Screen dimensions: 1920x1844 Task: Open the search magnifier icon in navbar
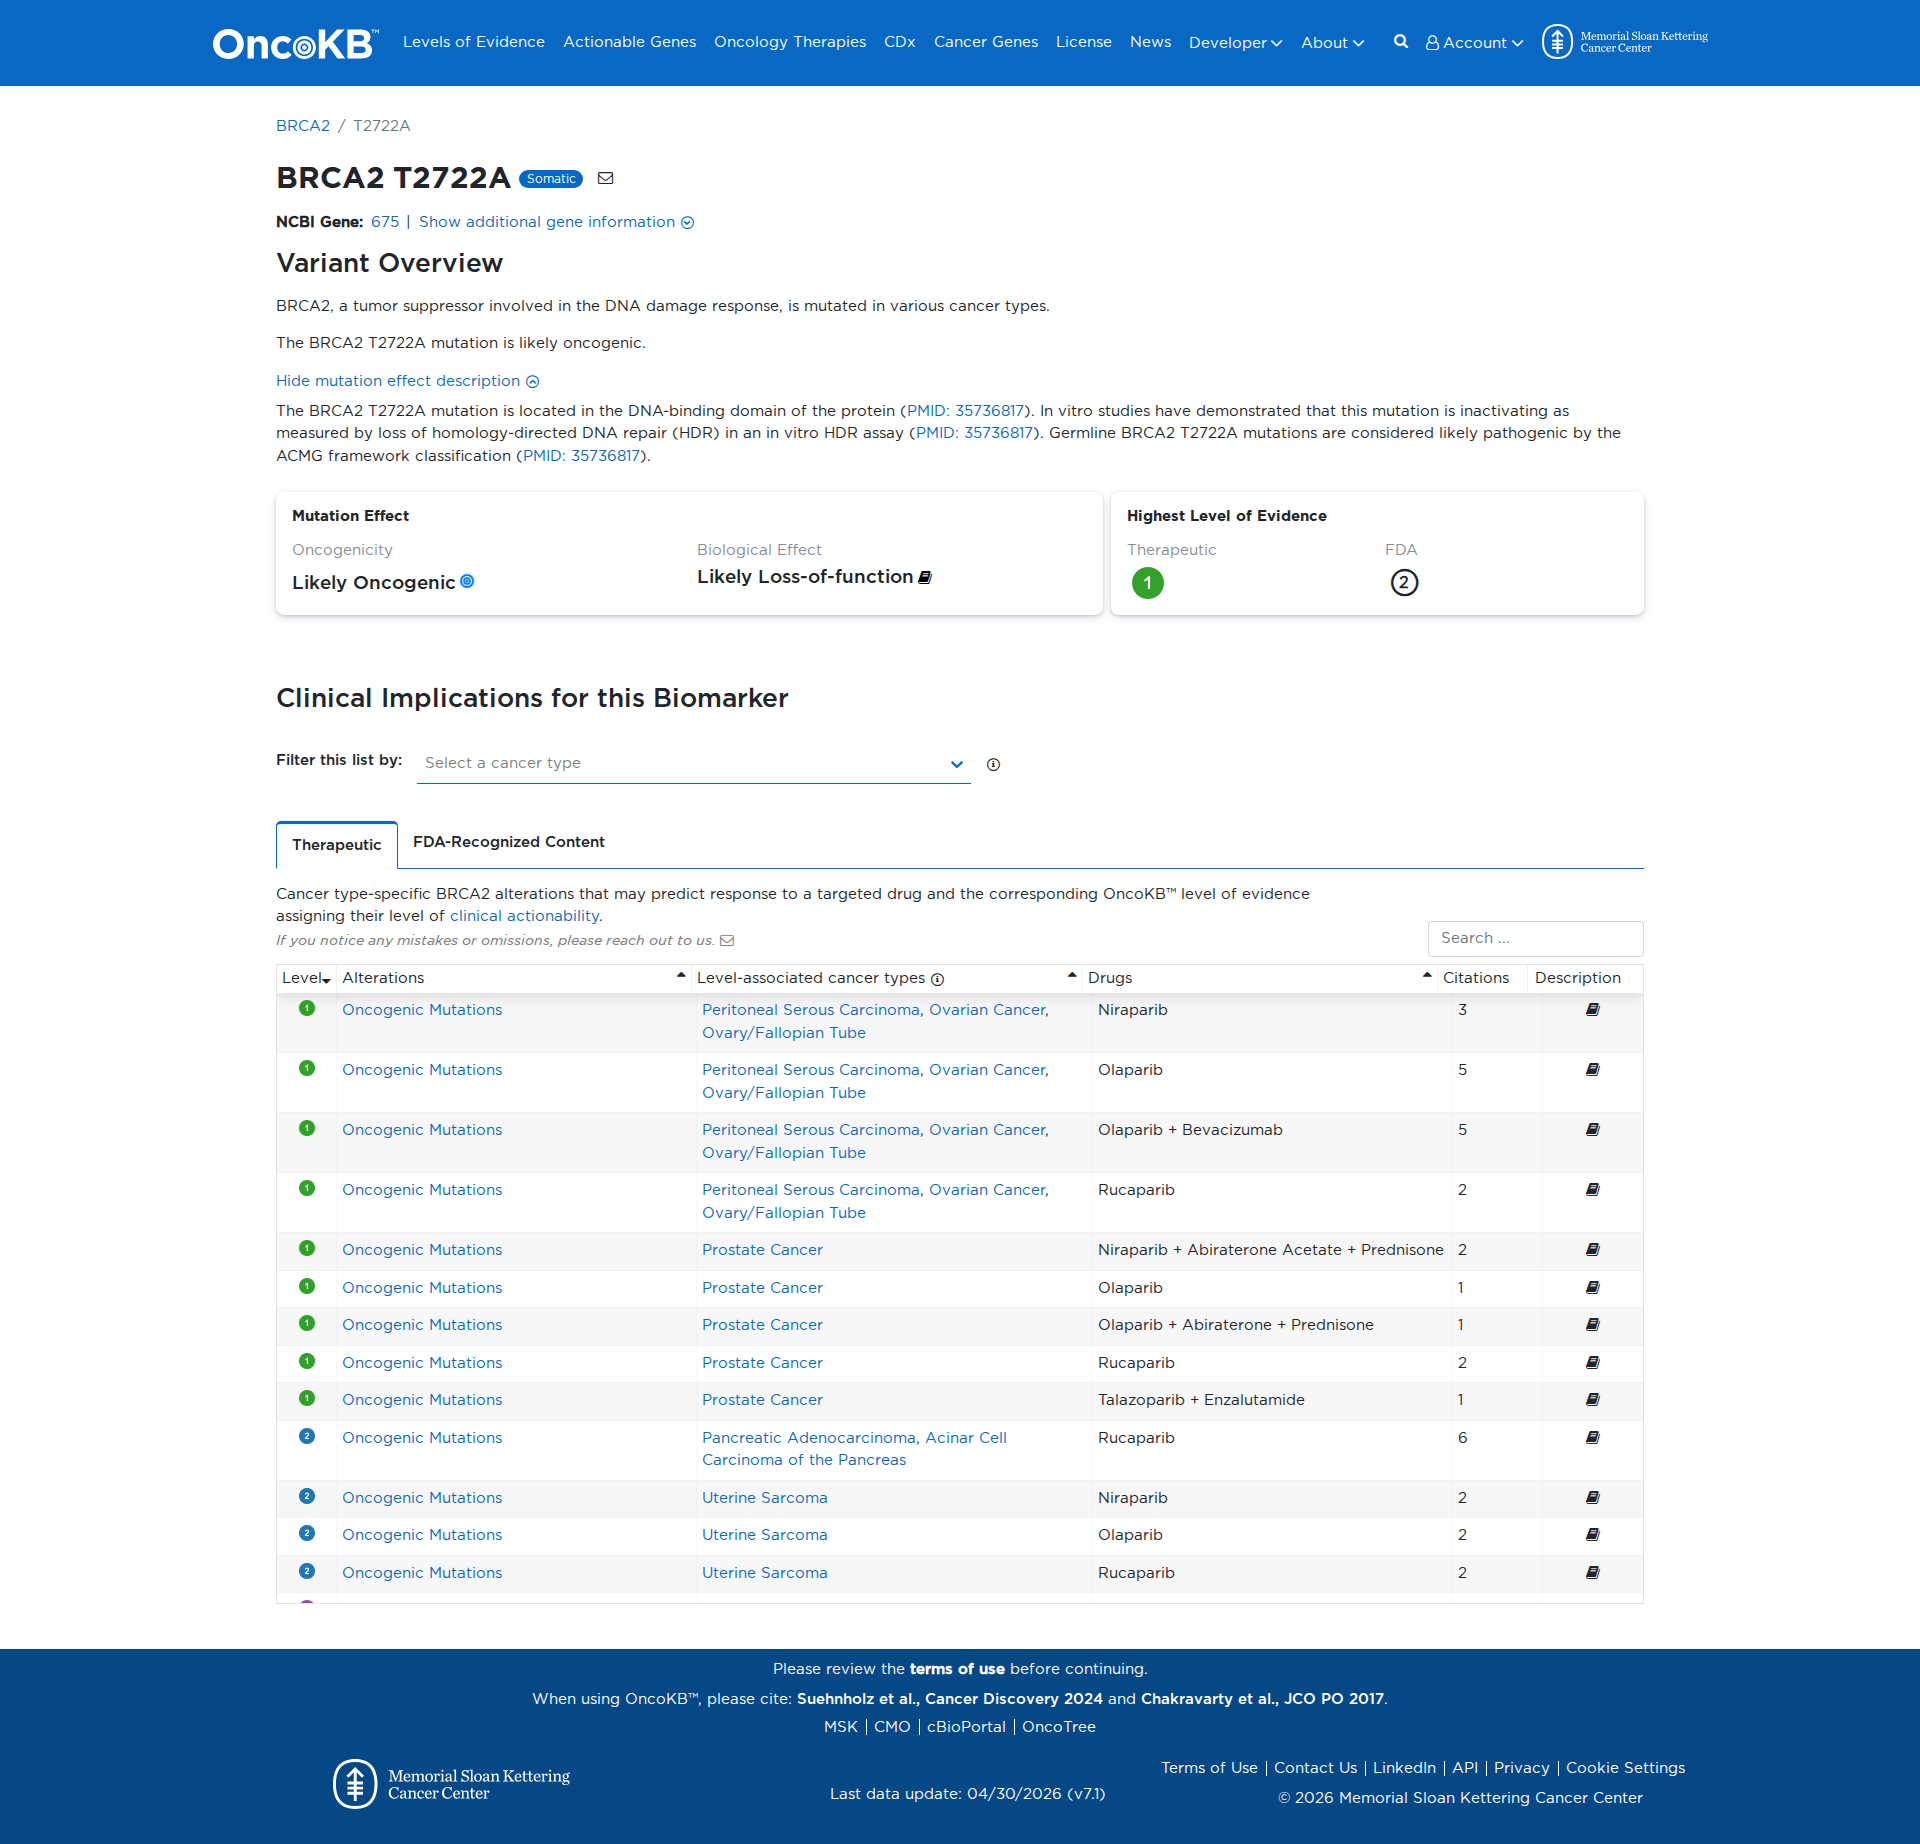point(1401,42)
